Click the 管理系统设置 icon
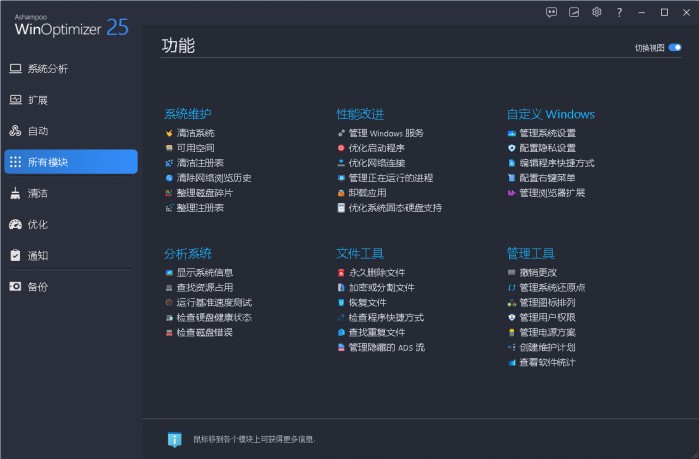This screenshot has width=699, height=459. [512, 133]
